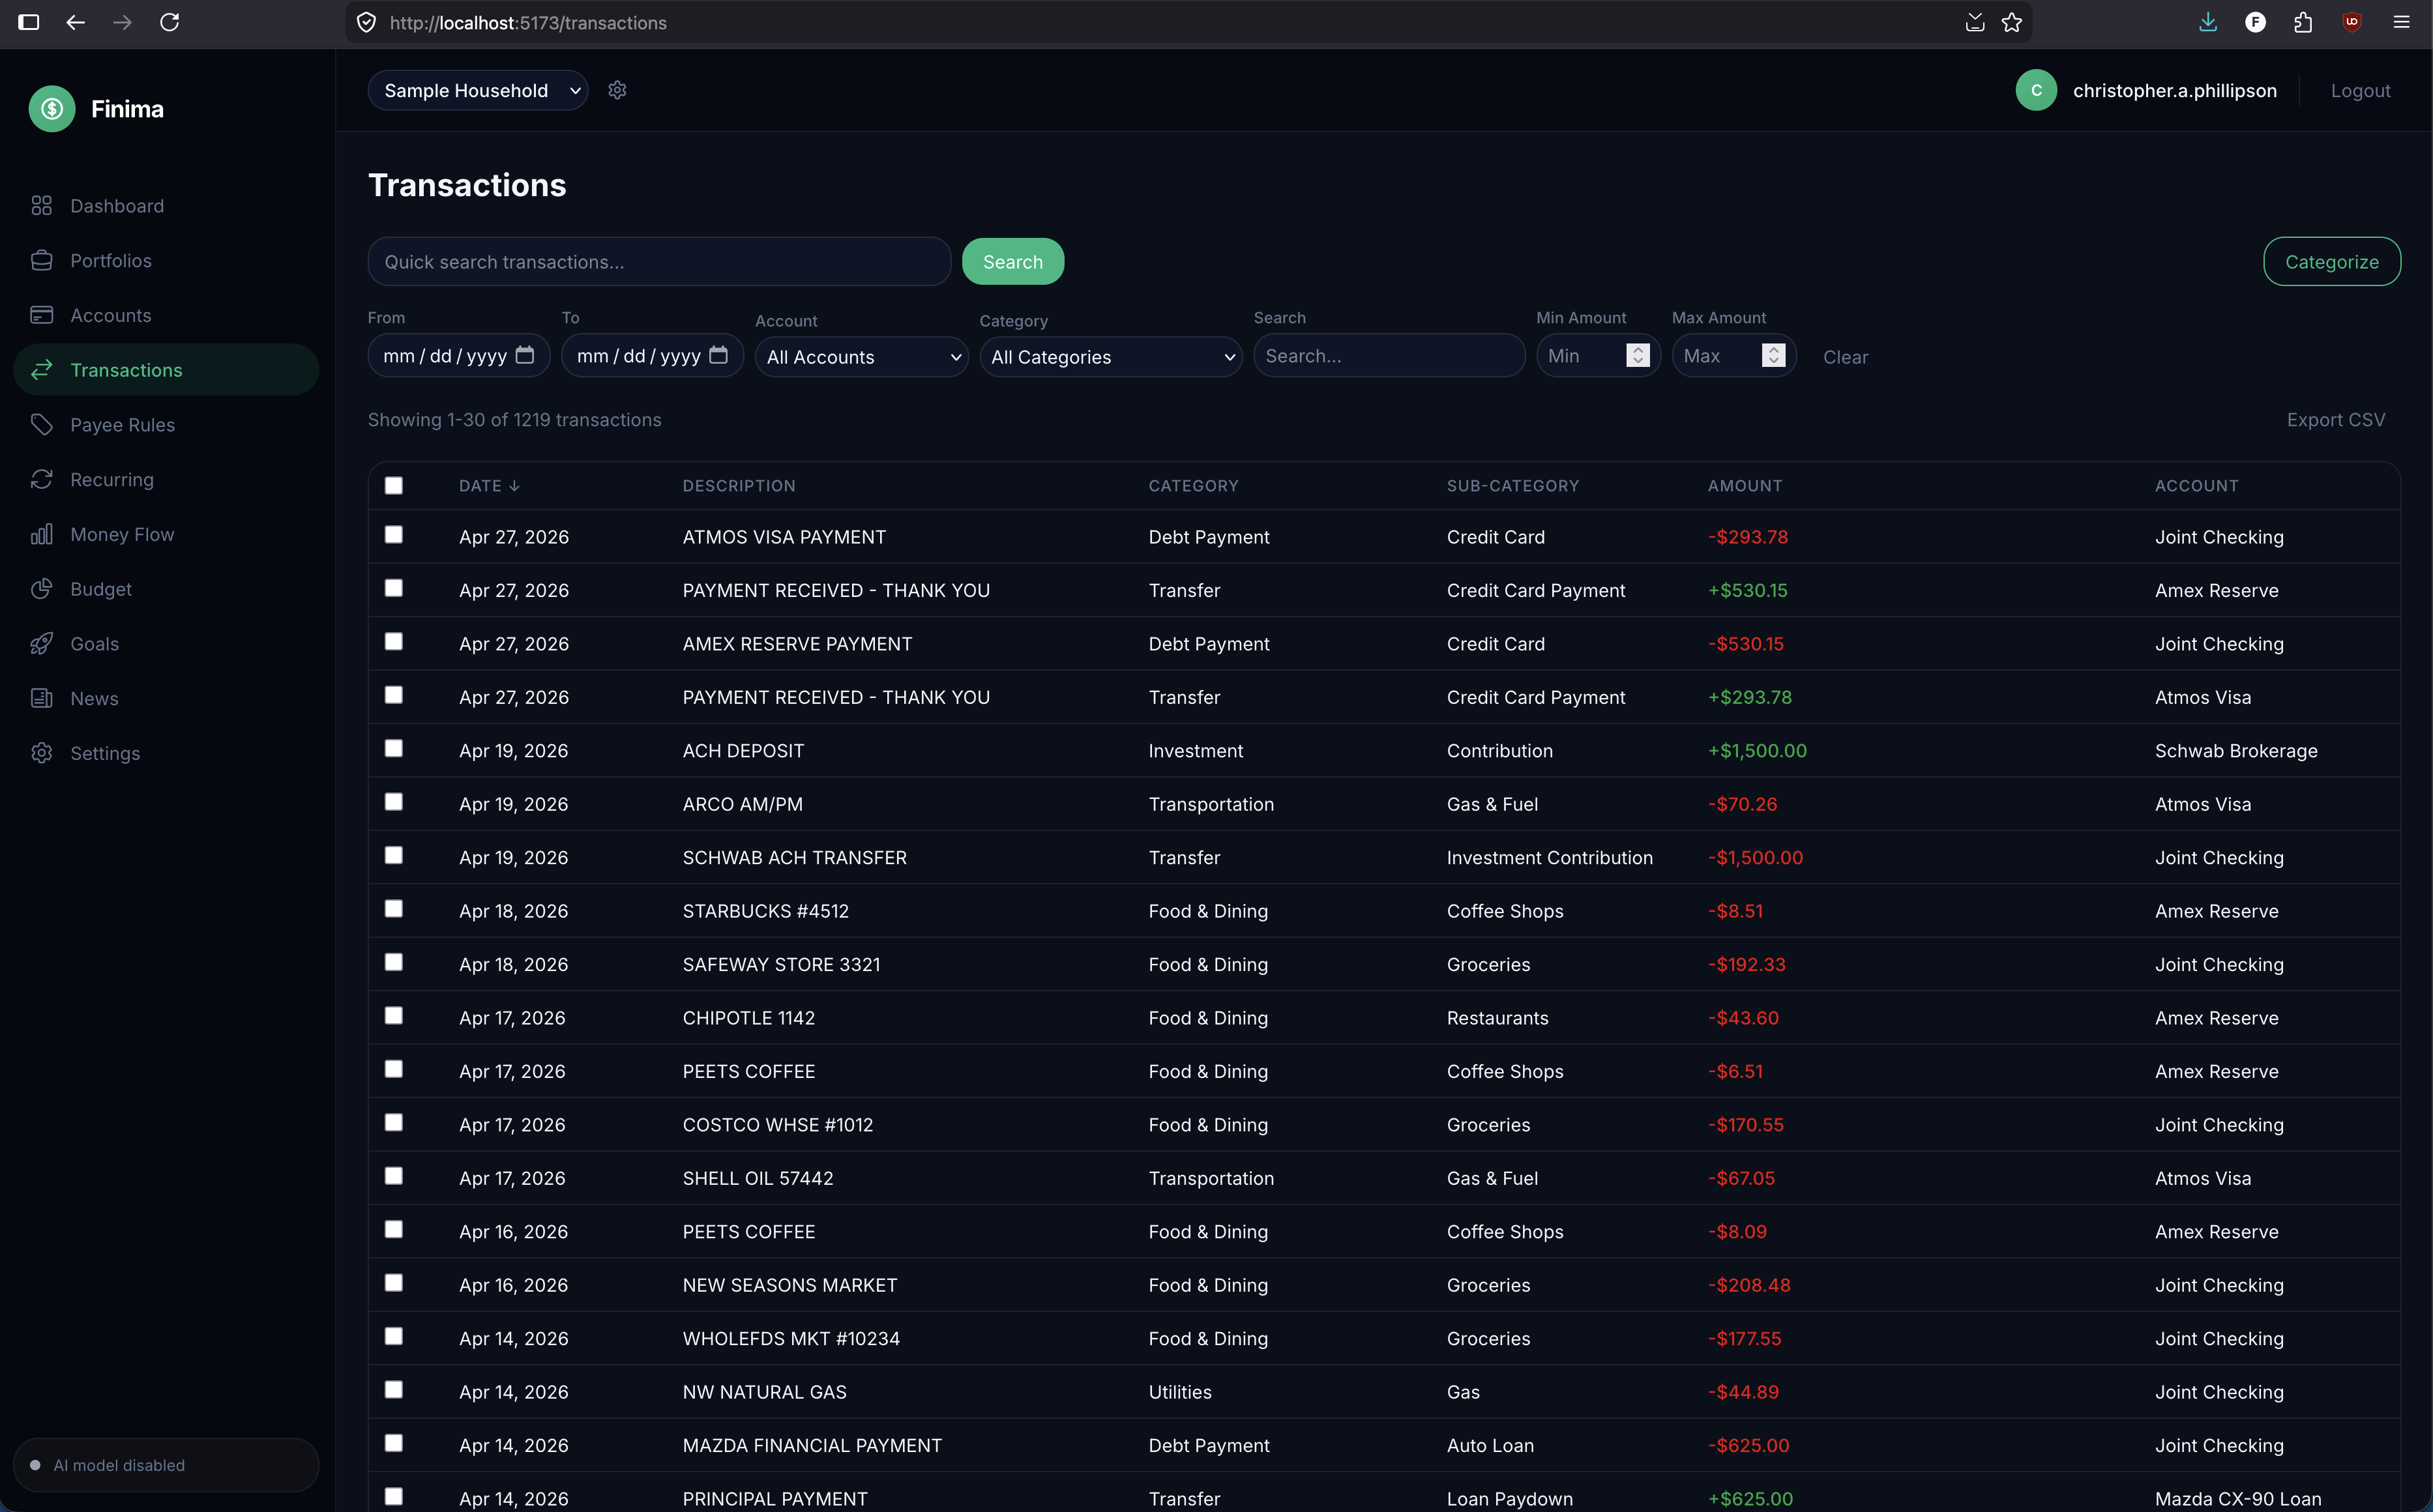
Task: Open the browser extensions puzzle icon
Action: 2303,22
